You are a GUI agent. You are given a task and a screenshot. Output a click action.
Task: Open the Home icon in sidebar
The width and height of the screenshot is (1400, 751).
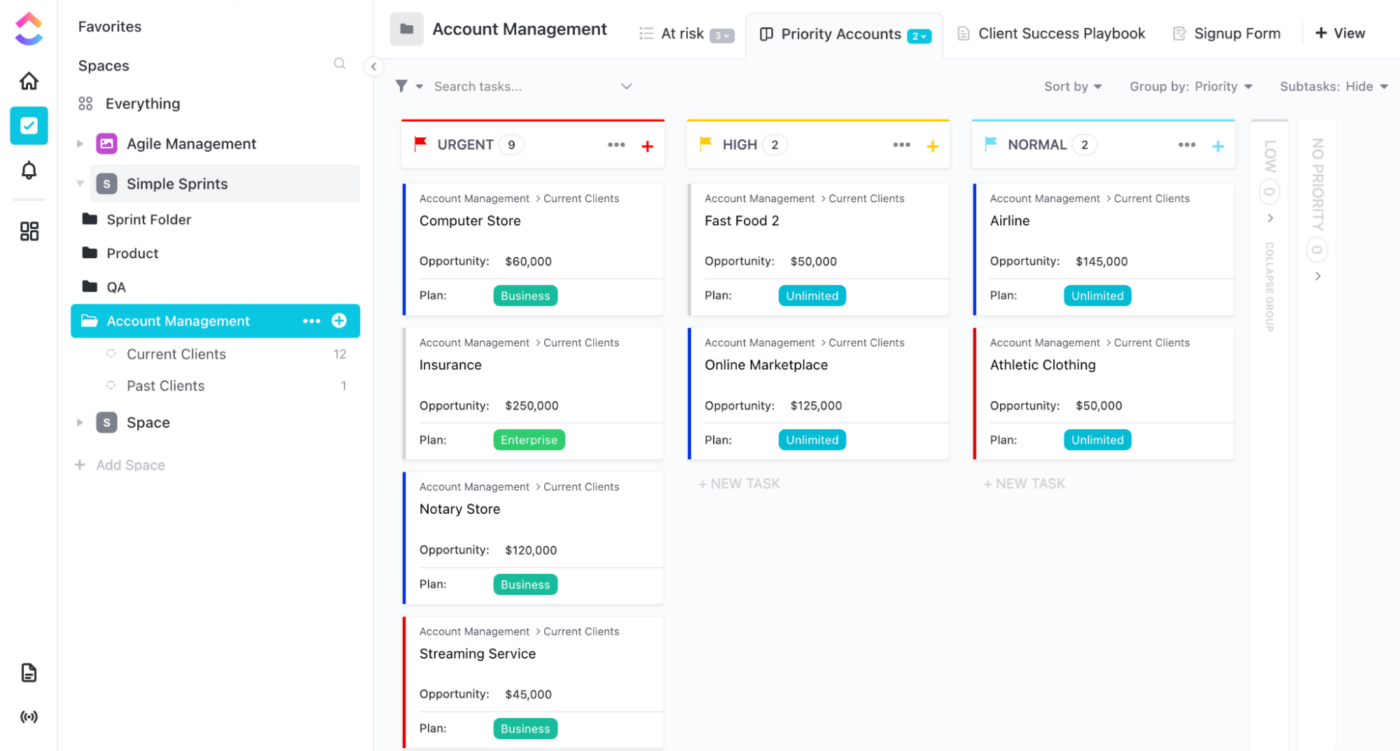tap(28, 80)
